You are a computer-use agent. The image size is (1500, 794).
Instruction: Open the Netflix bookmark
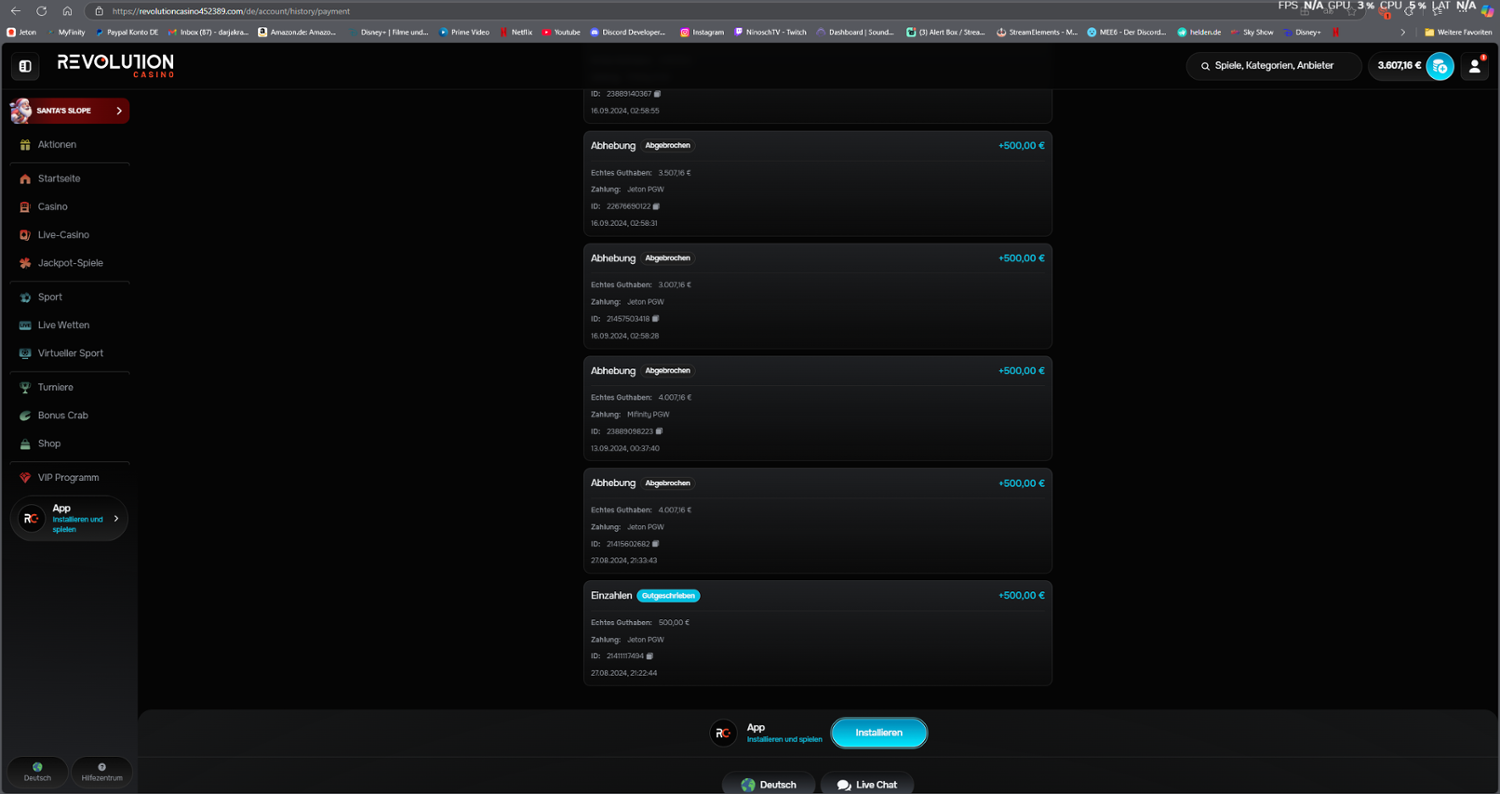(520, 32)
